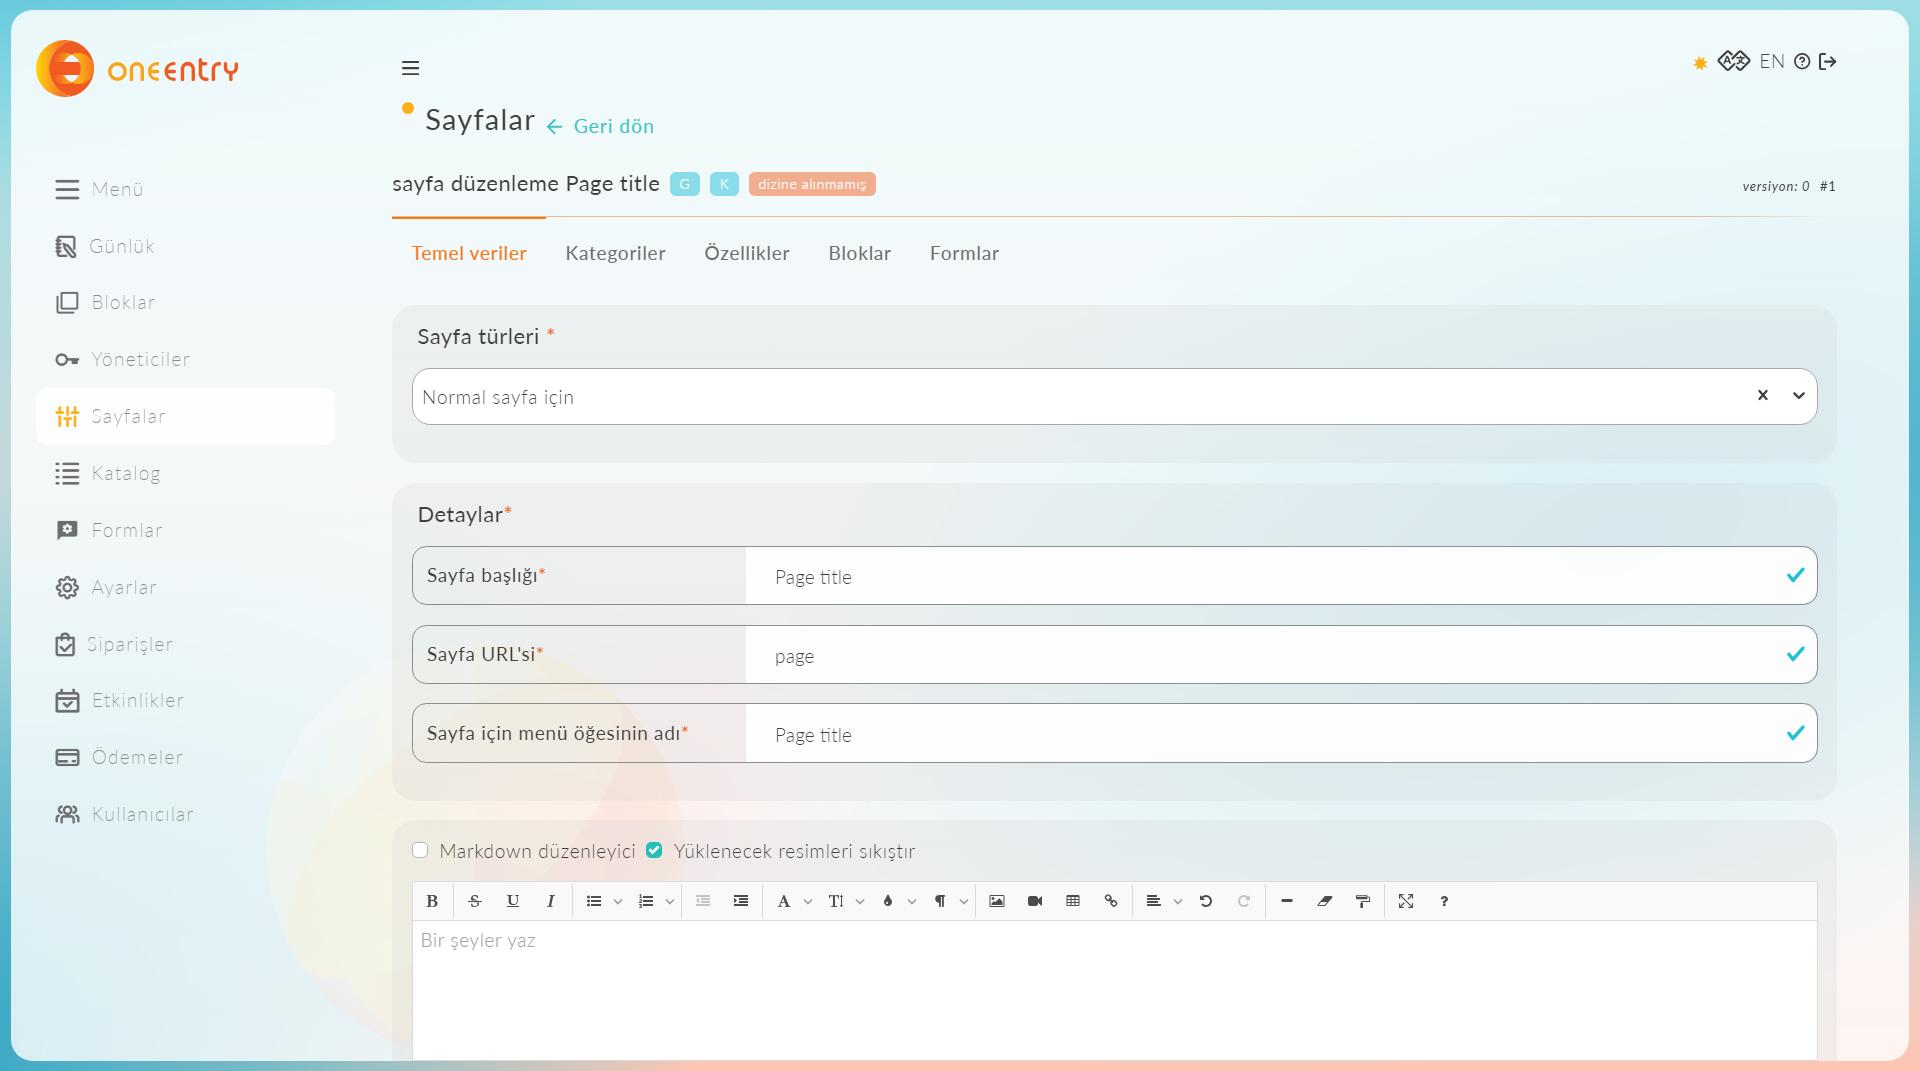
Task: Switch to the Kategoriler tab
Action: click(x=615, y=253)
